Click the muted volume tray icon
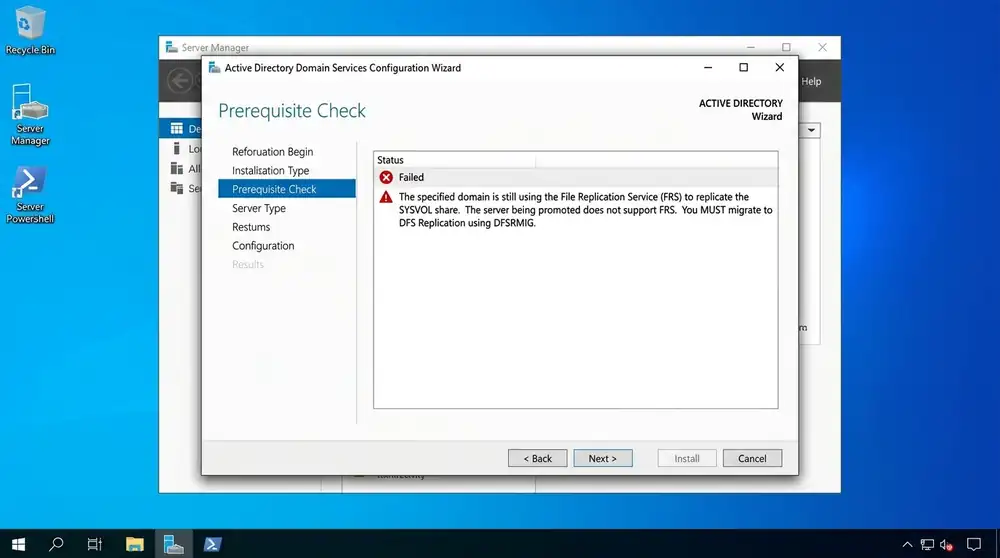This screenshot has height=558, width=1000. pos(946,544)
